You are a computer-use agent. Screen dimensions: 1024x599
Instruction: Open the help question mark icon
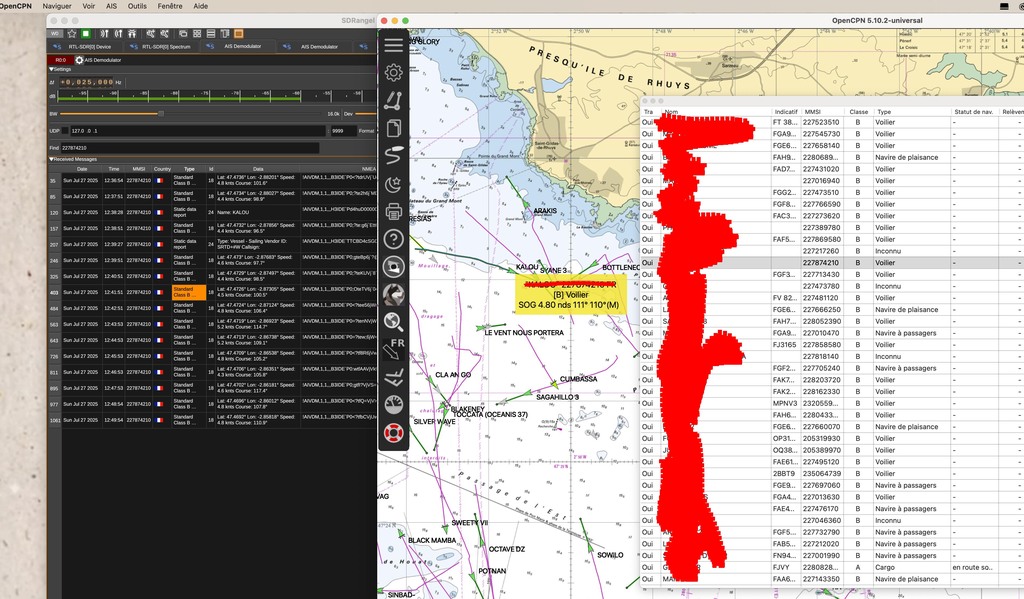click(393, 239)
